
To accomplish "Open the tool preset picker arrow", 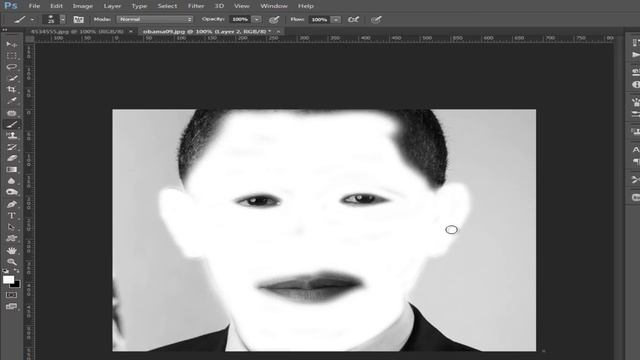I will pos(32,20).
